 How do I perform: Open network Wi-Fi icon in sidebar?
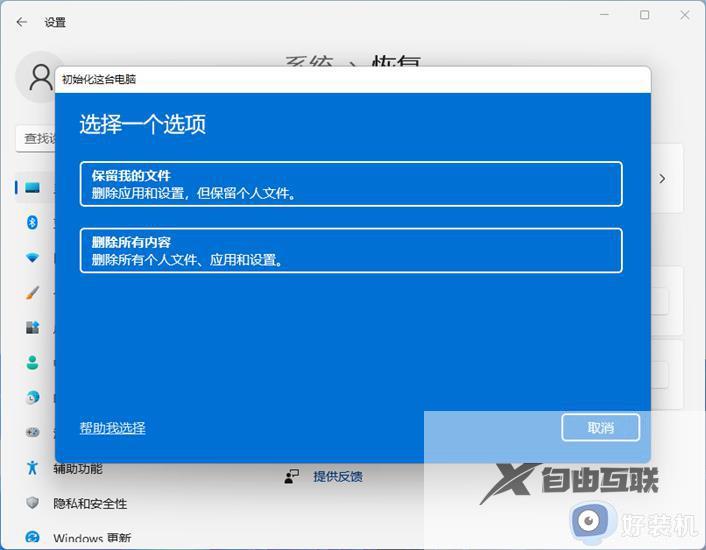click(32, 257)
